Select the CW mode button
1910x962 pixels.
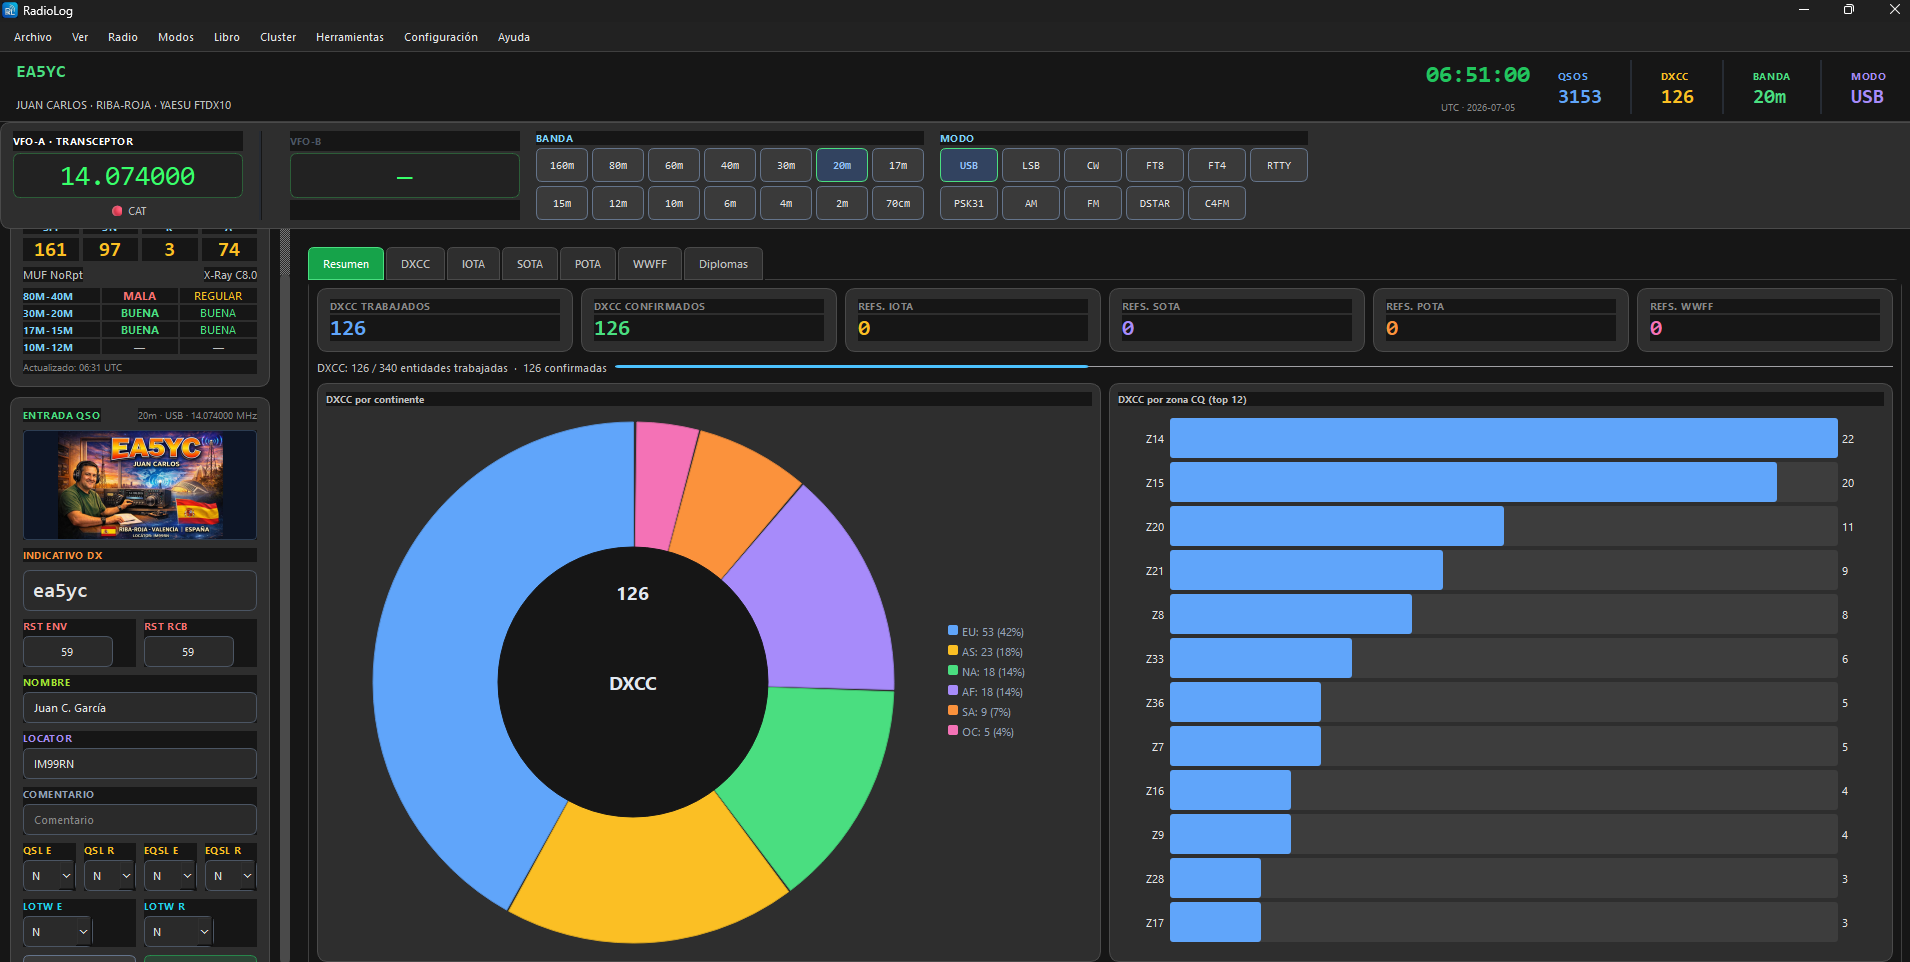tap(1093, 165)
